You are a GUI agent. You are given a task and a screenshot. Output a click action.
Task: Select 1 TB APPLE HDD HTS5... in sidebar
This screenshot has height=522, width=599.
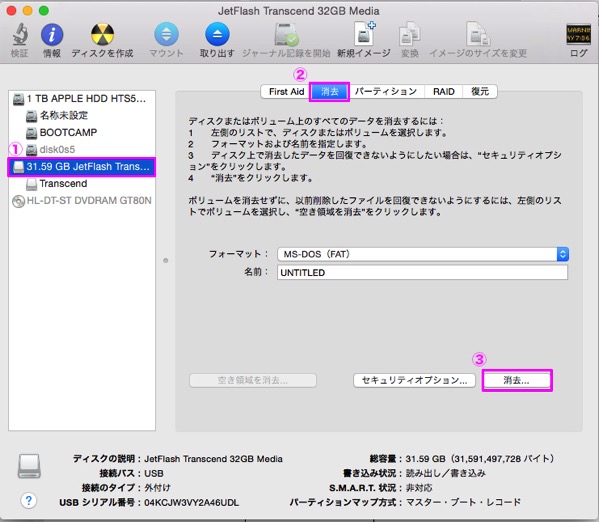coord(82,99)
